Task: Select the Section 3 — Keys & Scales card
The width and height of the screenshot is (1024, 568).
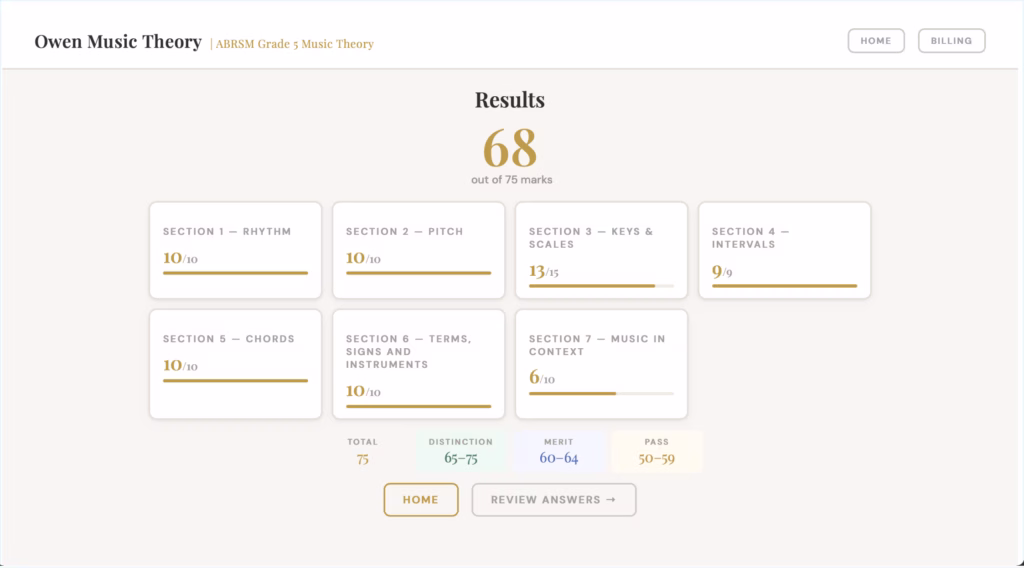Action: point(601,250)
